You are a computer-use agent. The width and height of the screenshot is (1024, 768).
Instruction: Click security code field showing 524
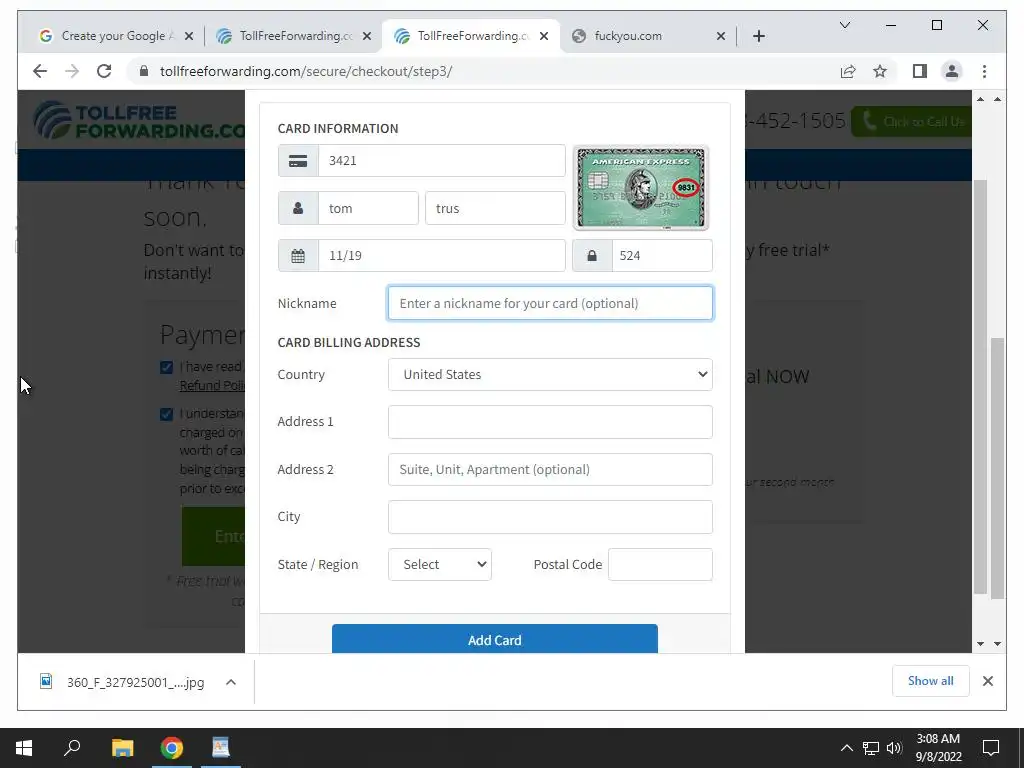[x=662, y=255]
